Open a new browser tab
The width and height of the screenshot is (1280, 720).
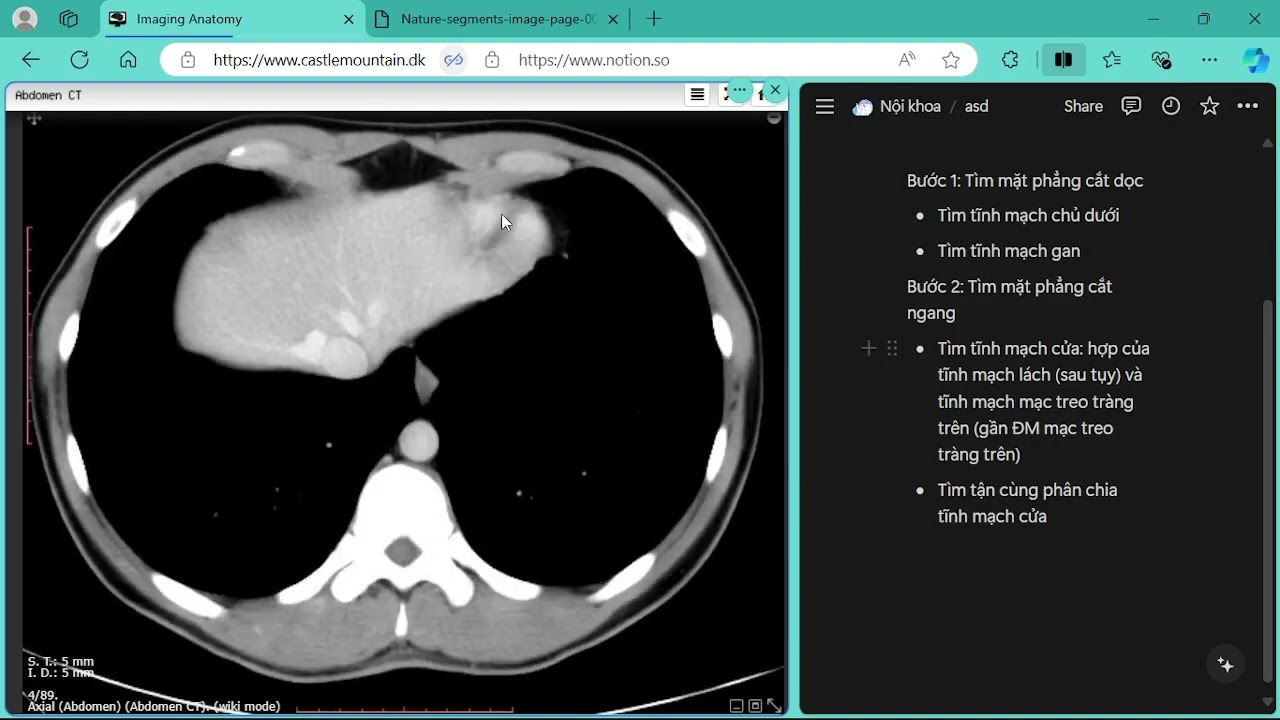pyautogui.click(x=654, y=19)
